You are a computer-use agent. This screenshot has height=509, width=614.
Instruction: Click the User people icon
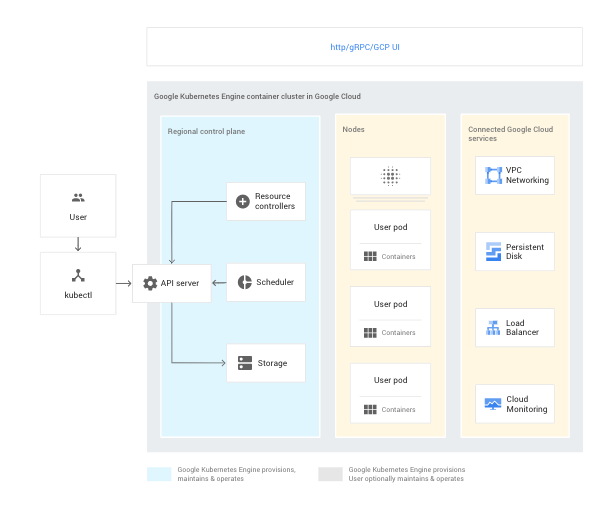coord(78,198)
